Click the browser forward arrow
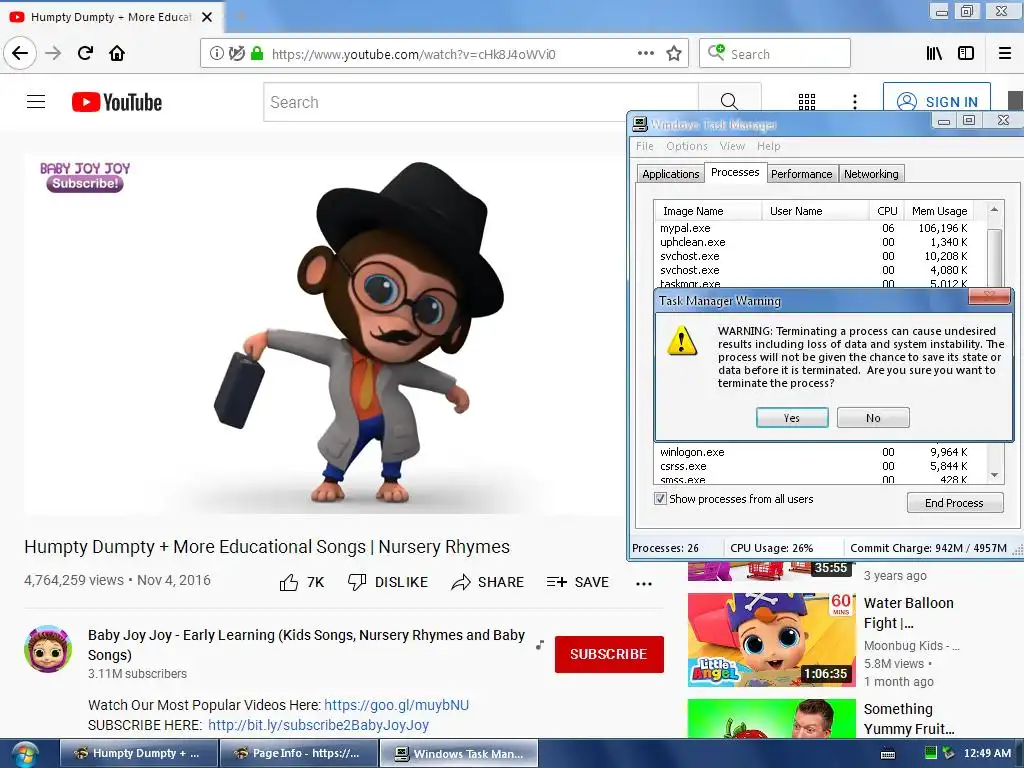The width and height of the screenshot is (1024, 768). pos(53,53)
